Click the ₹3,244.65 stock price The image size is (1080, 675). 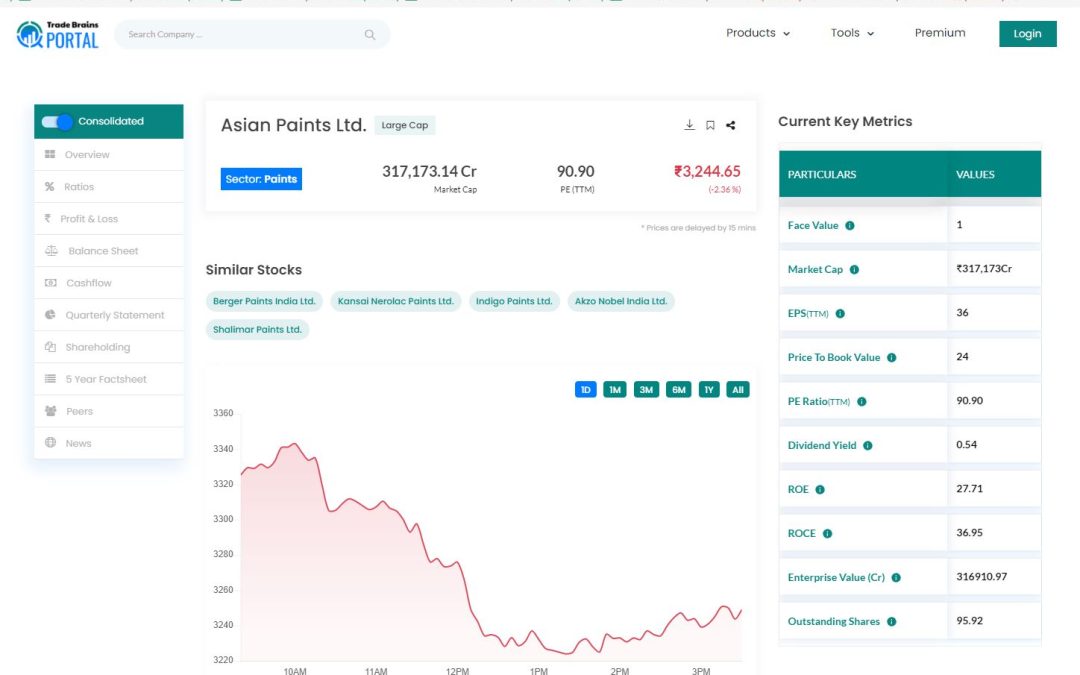pos(707,172)
